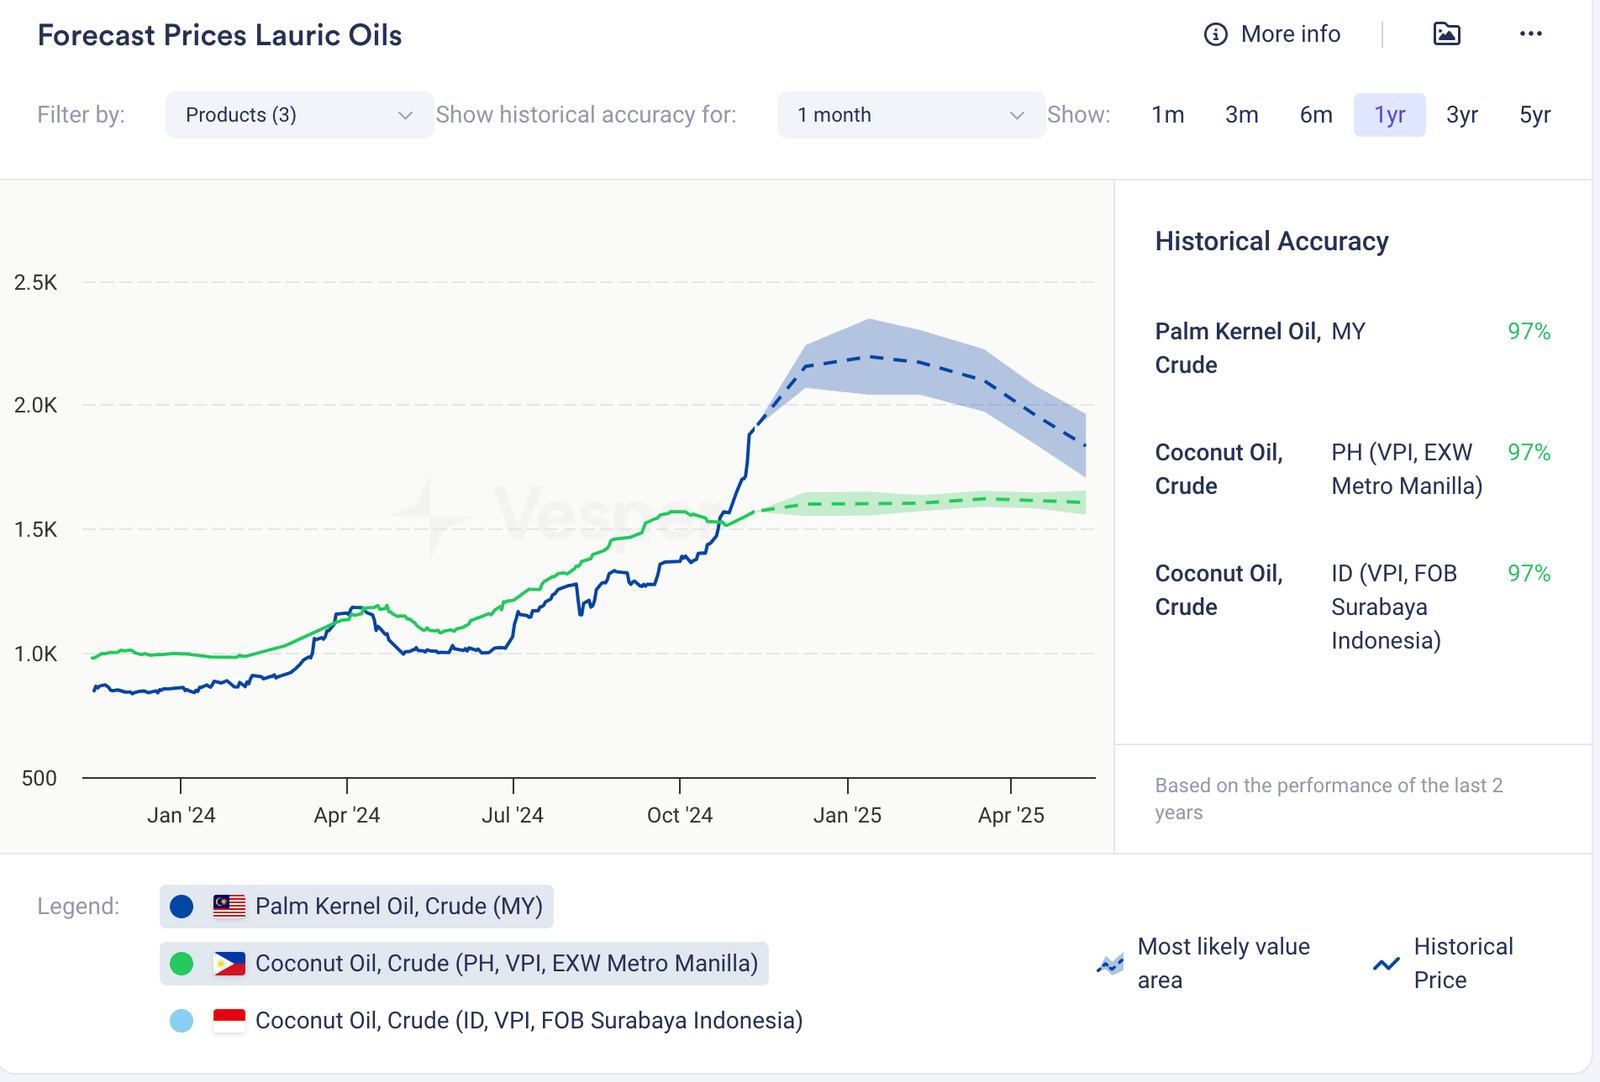Screen dimensions: 1600x1082
Task: Open the Products (3) filter dropdown
Action: coord(298,115)
